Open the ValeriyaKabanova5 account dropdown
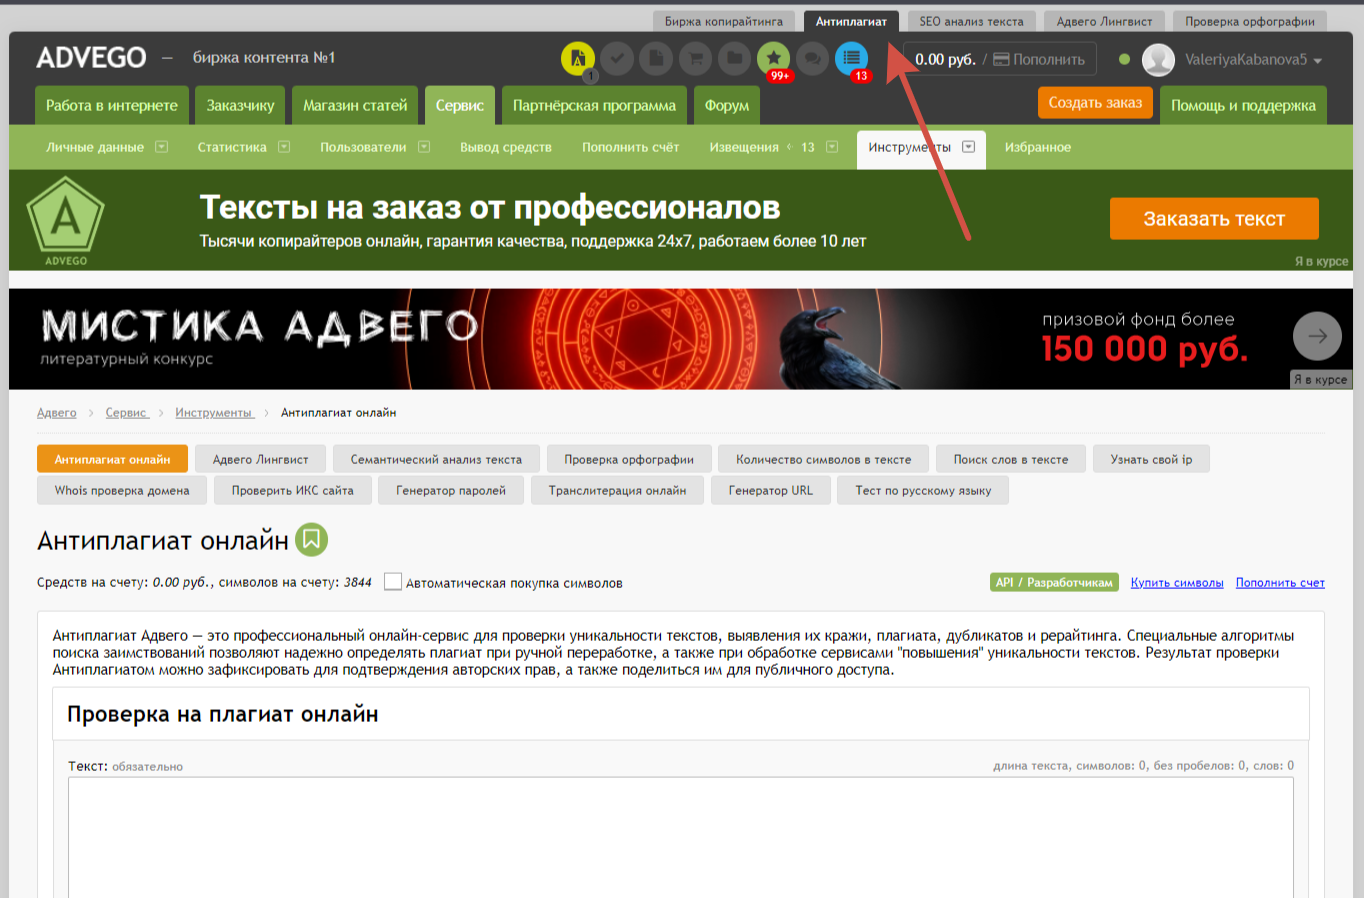 [x=1254, y=60]
